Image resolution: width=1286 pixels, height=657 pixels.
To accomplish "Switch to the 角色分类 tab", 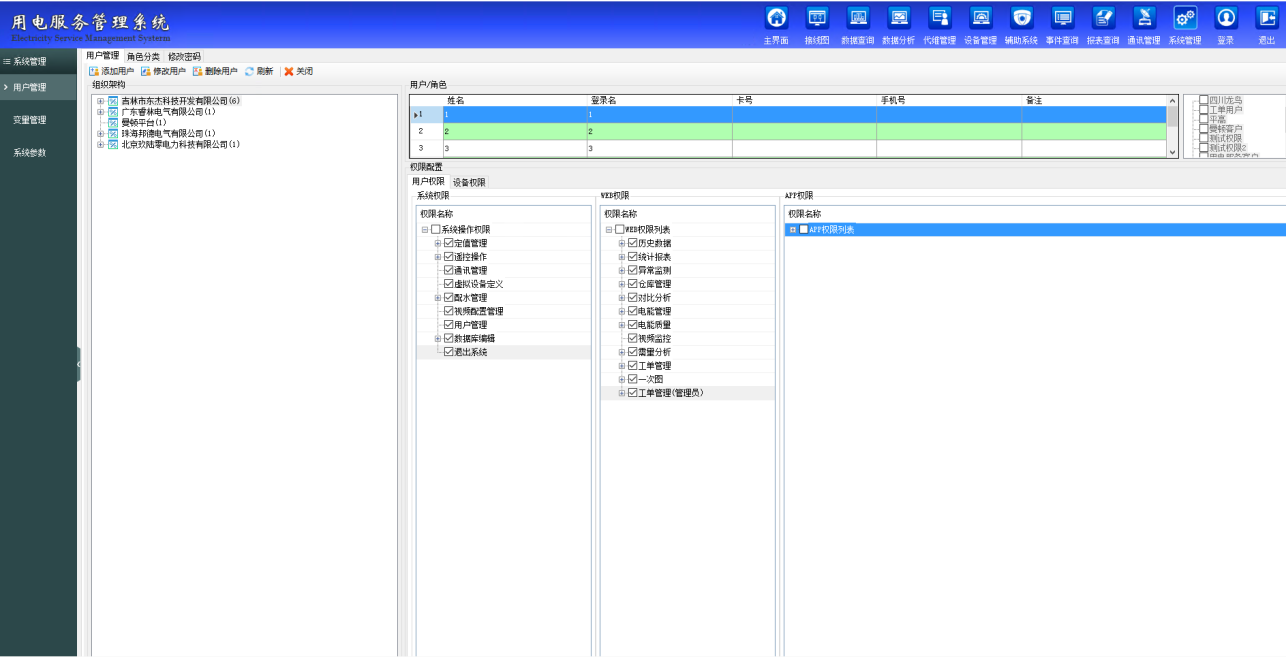I will point(143,56).
